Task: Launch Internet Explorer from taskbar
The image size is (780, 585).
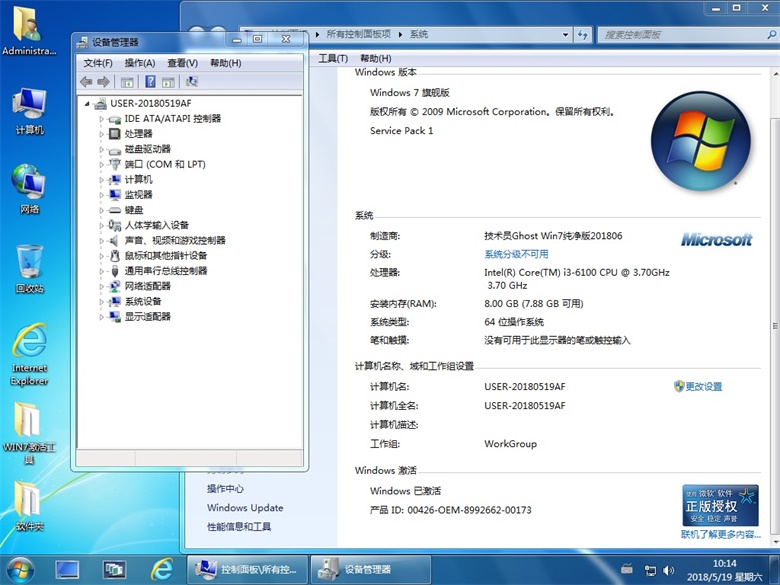Action: pyautogui.click(x=161, y=569)
